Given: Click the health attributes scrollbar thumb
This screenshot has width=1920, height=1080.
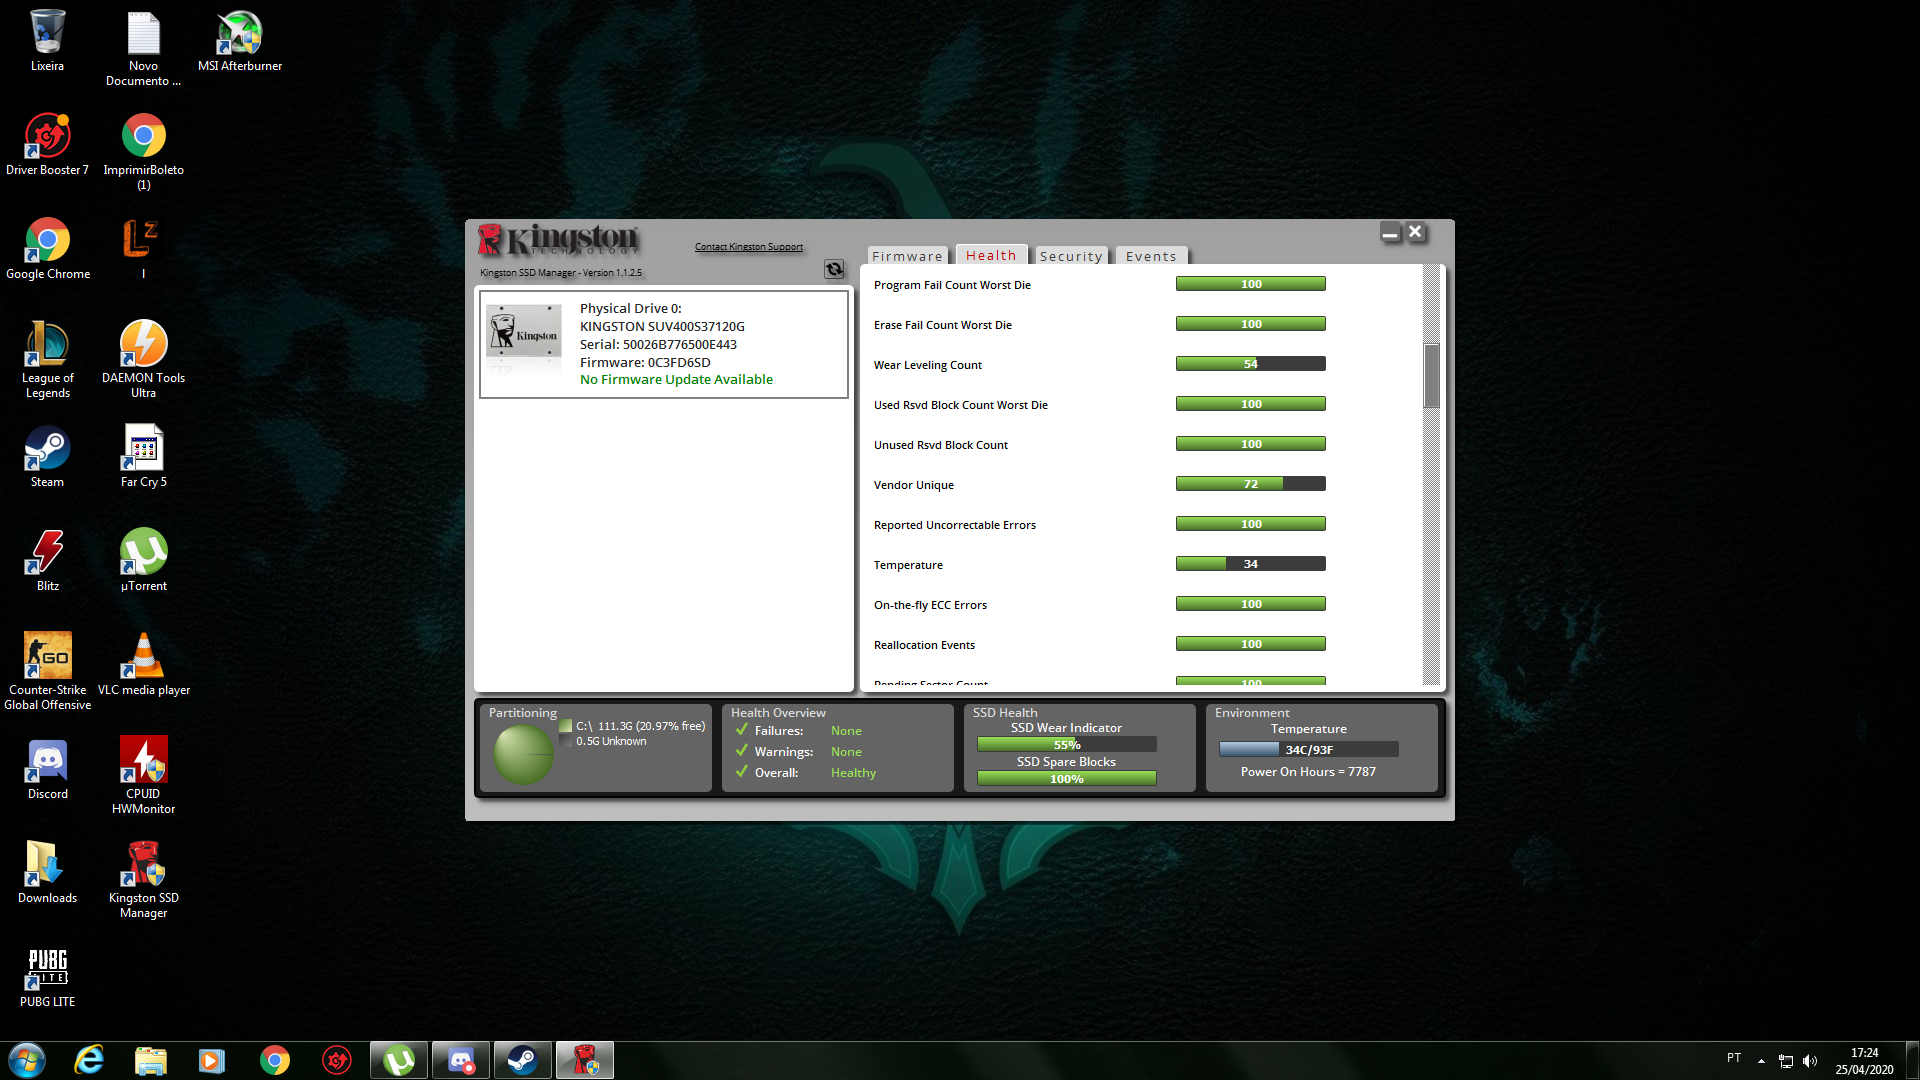Looking at the screenshot, I should [1432, 376].
